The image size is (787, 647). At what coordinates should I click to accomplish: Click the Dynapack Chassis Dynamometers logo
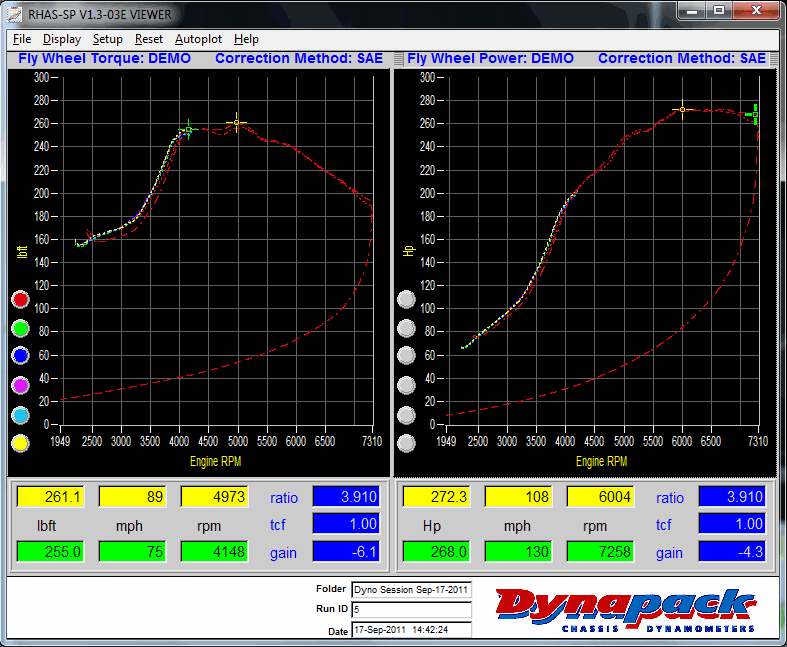625,609
